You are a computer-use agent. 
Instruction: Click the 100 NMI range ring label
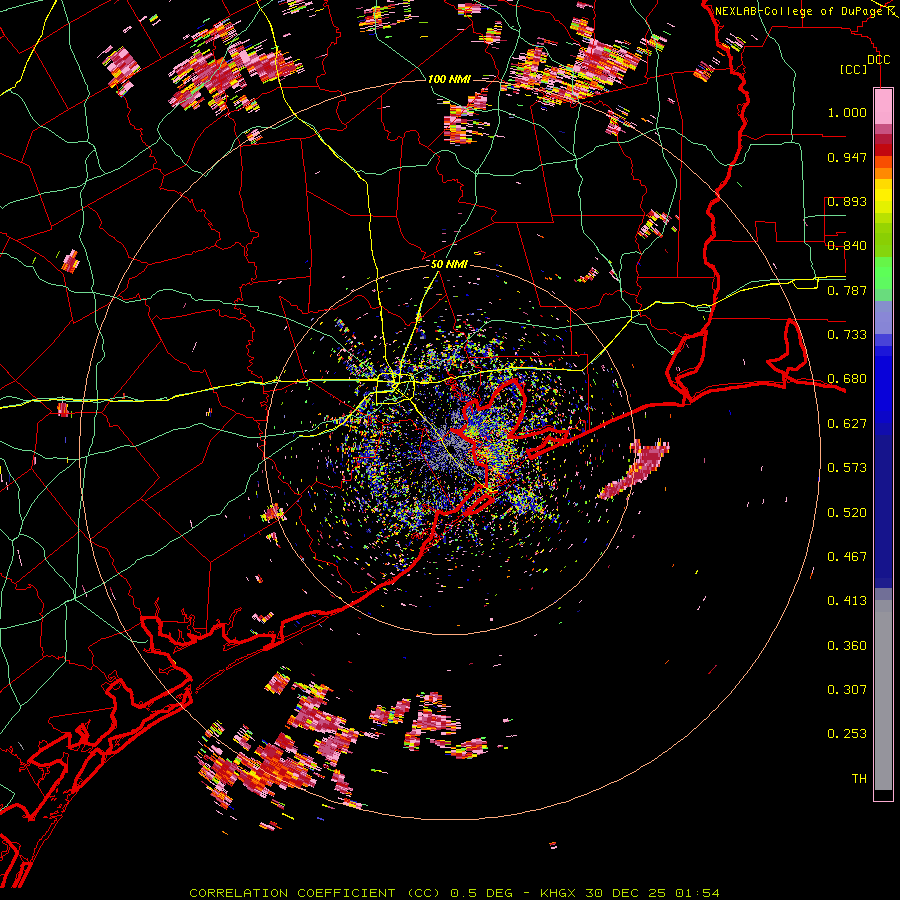coord(449,79)
